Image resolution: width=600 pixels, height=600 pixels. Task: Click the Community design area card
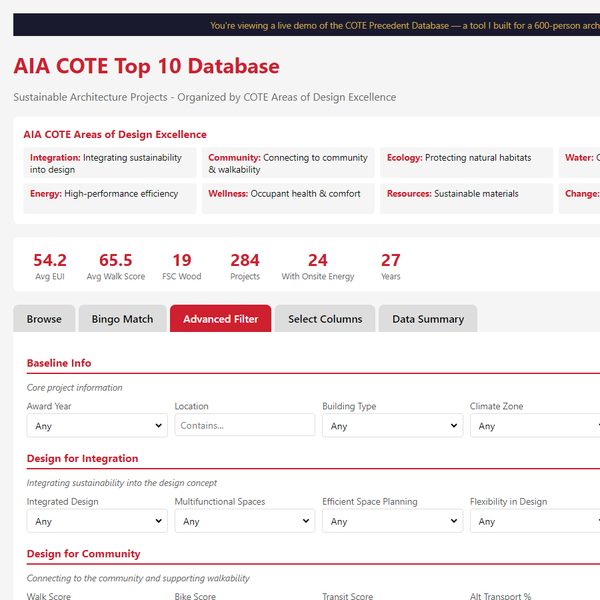(288, 163)
